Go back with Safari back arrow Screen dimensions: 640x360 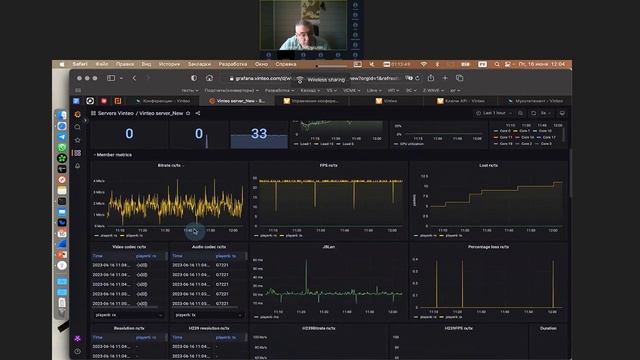pyautogui.click(x=134, y=78)
